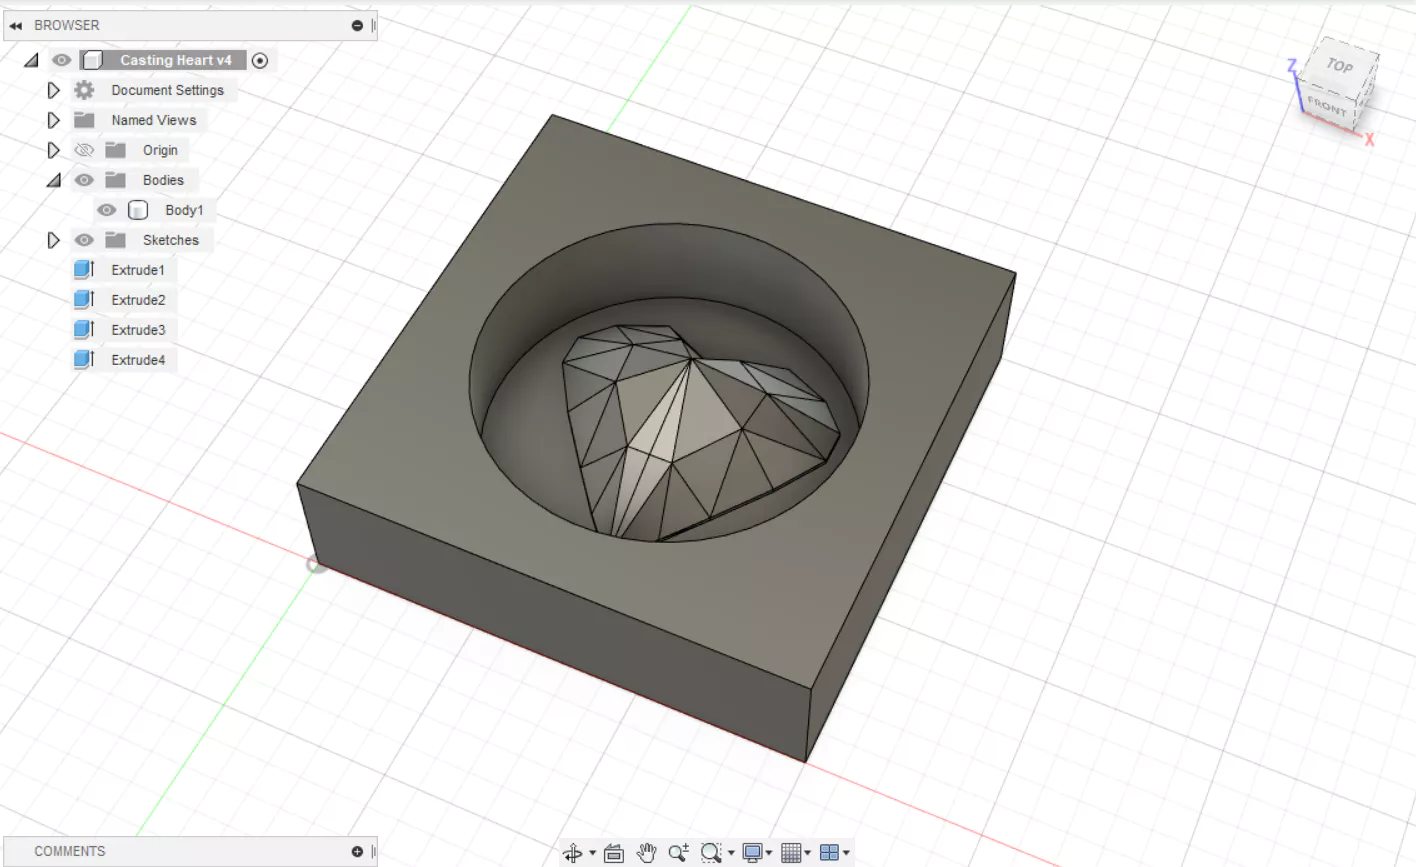Select the Origin label in the browser
The height and width of the screenshot is (867, 1416).
pos(160,150)
